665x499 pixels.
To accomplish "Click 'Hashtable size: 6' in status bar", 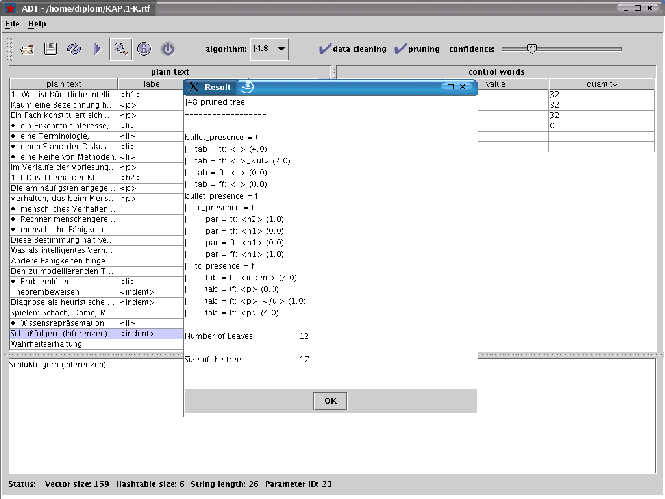I will click(x=150, y=484).
